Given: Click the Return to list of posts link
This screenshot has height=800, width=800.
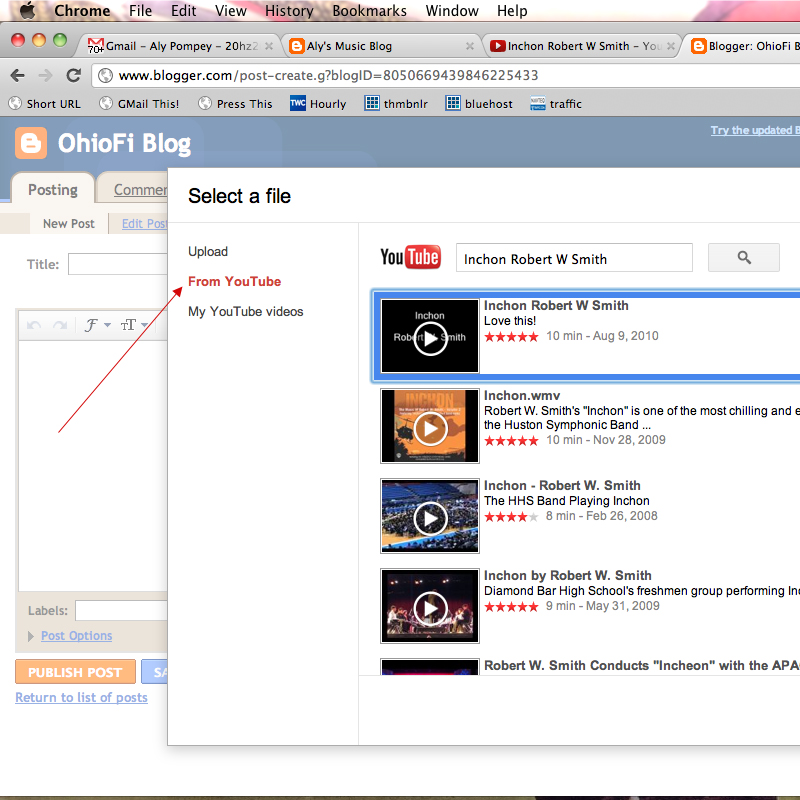Looking at the screenshot, I should click(x=81, y=697).
